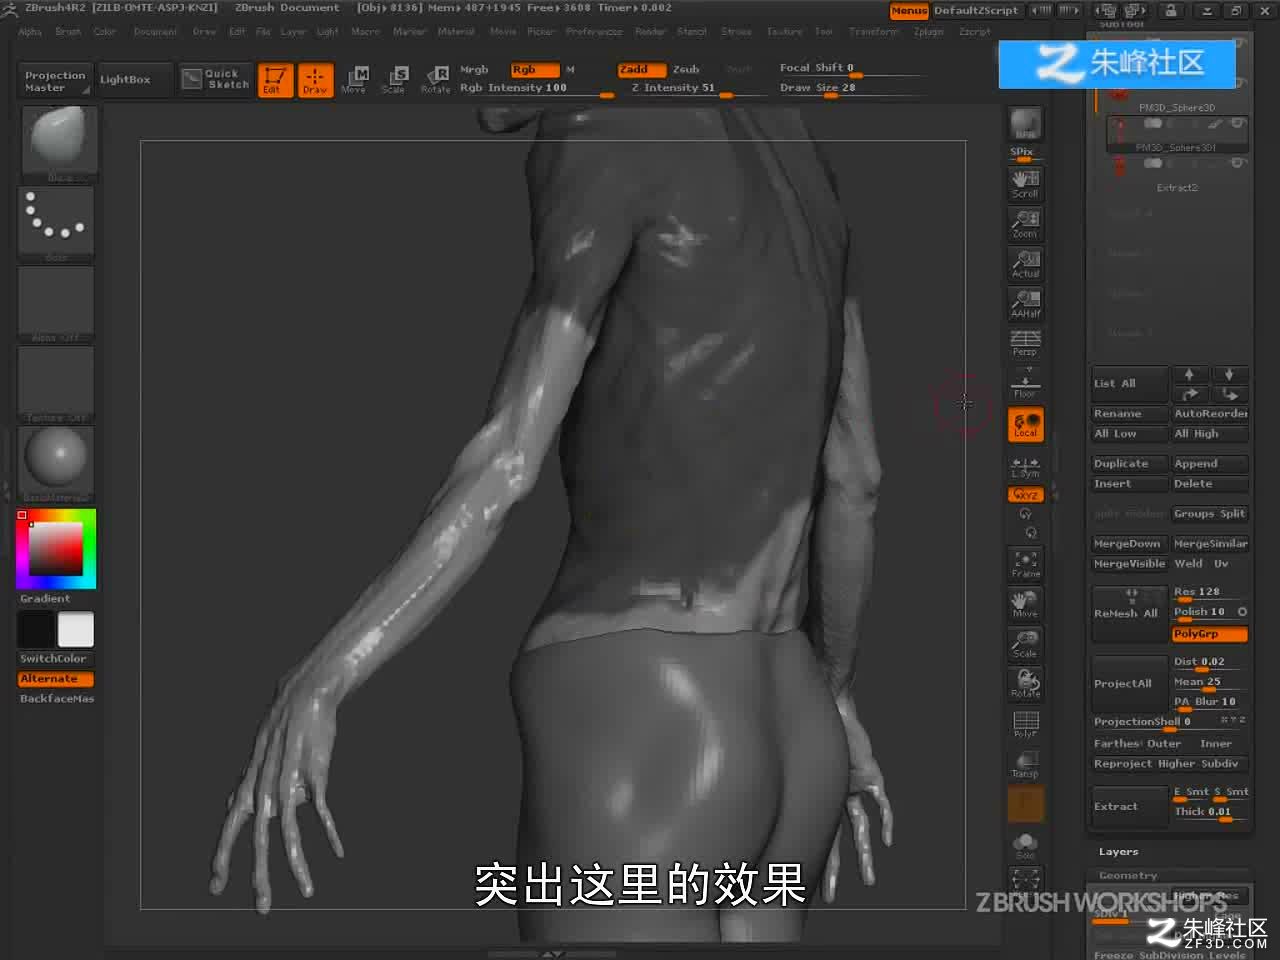1280x960 pixels.
Task: Click the SwitchColor button
Action: tap(57, 659)
